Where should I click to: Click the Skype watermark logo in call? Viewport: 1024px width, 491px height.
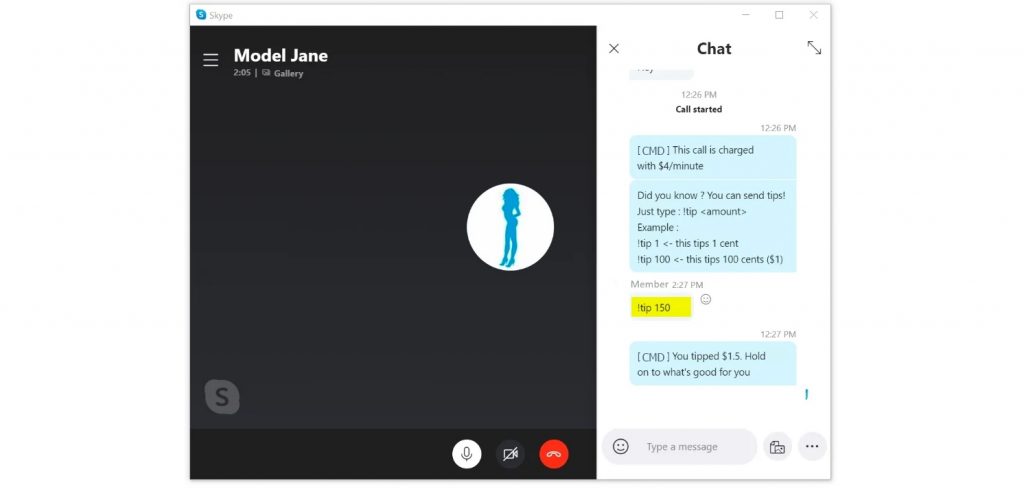tap(222, 396)
